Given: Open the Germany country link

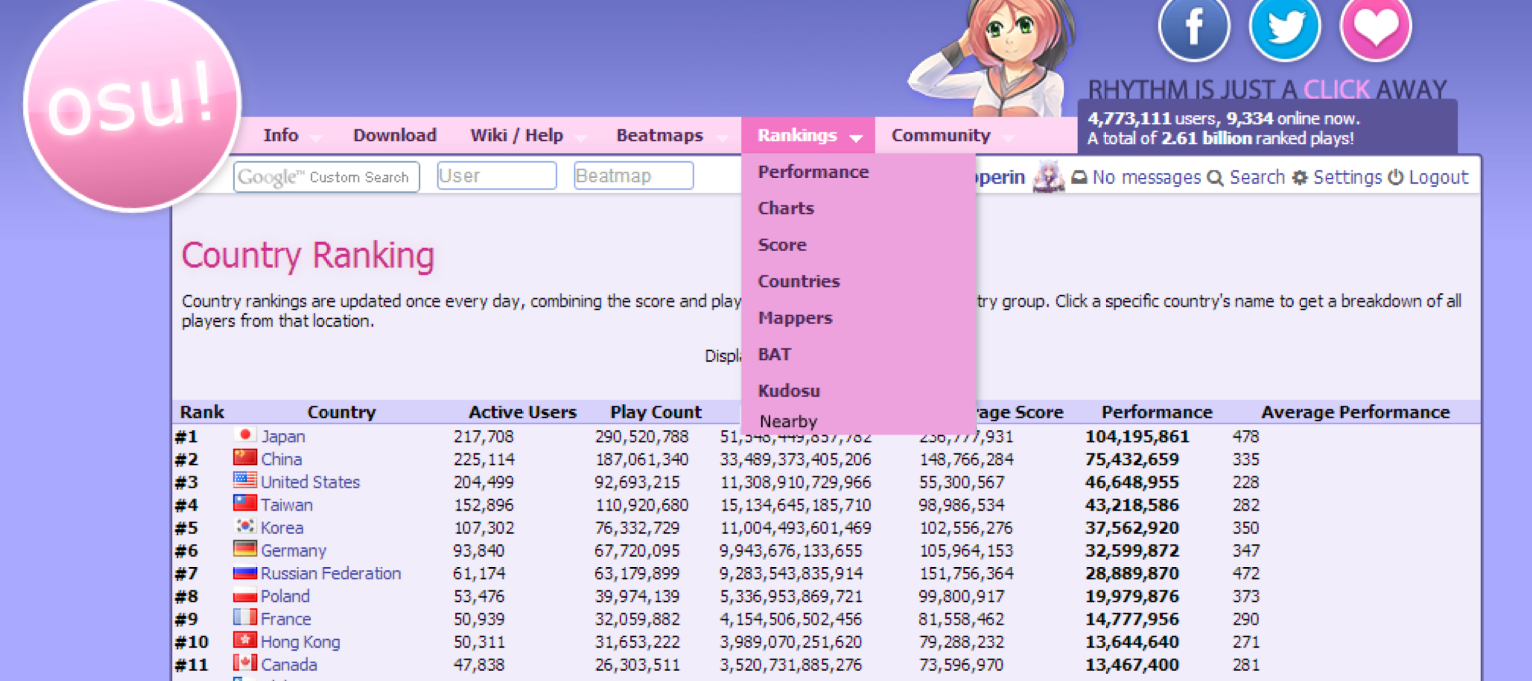Looking at the screenshot, I should point(293,551).
